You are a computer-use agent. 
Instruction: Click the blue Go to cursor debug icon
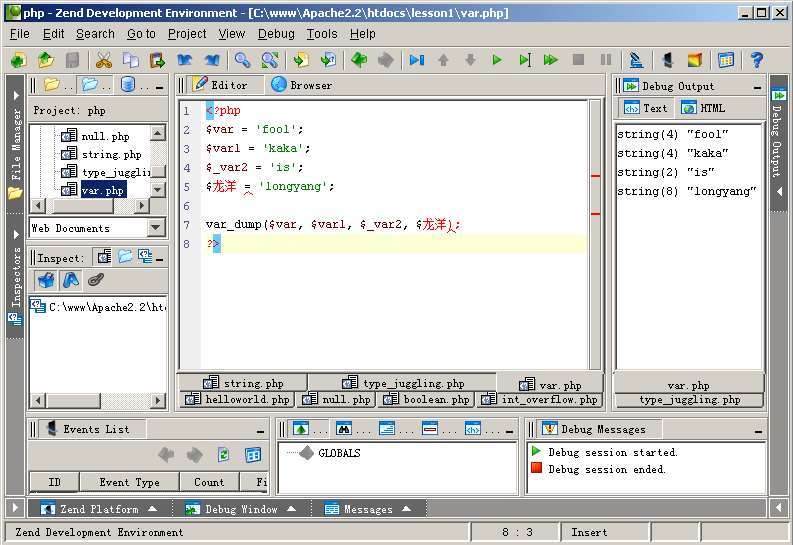tap(417, 60)
